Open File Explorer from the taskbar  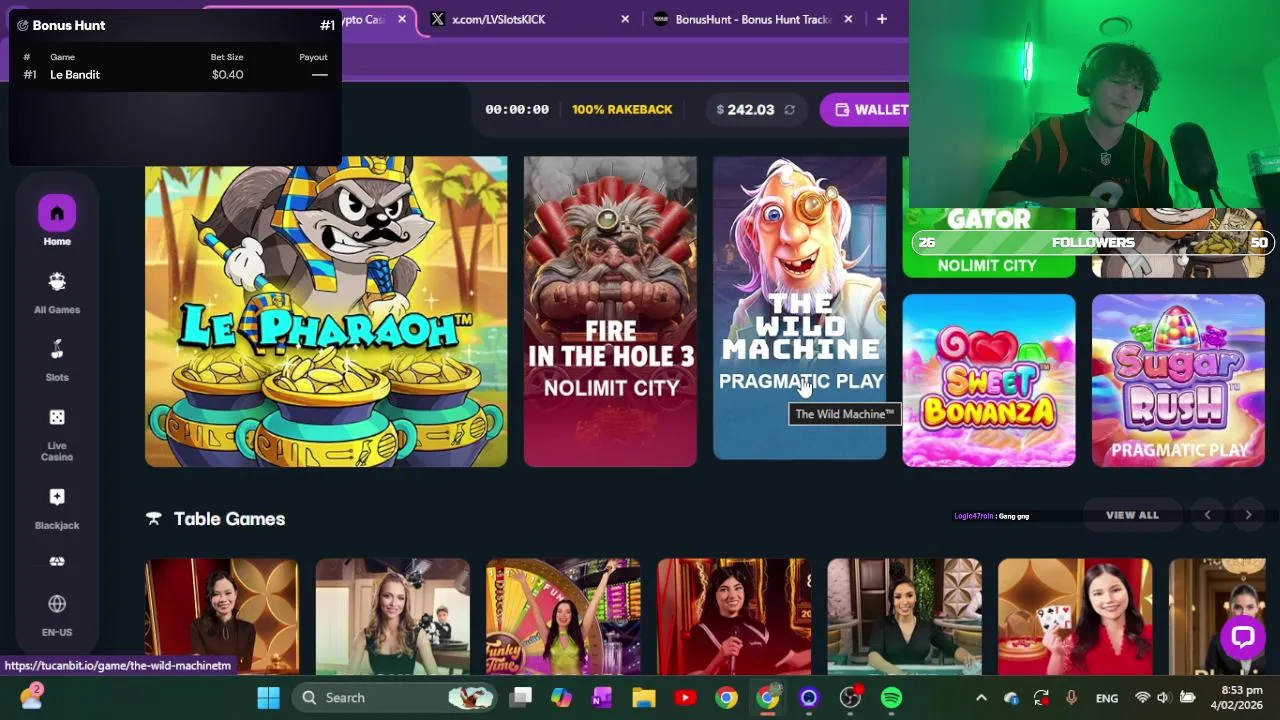(x=643, y=698)
